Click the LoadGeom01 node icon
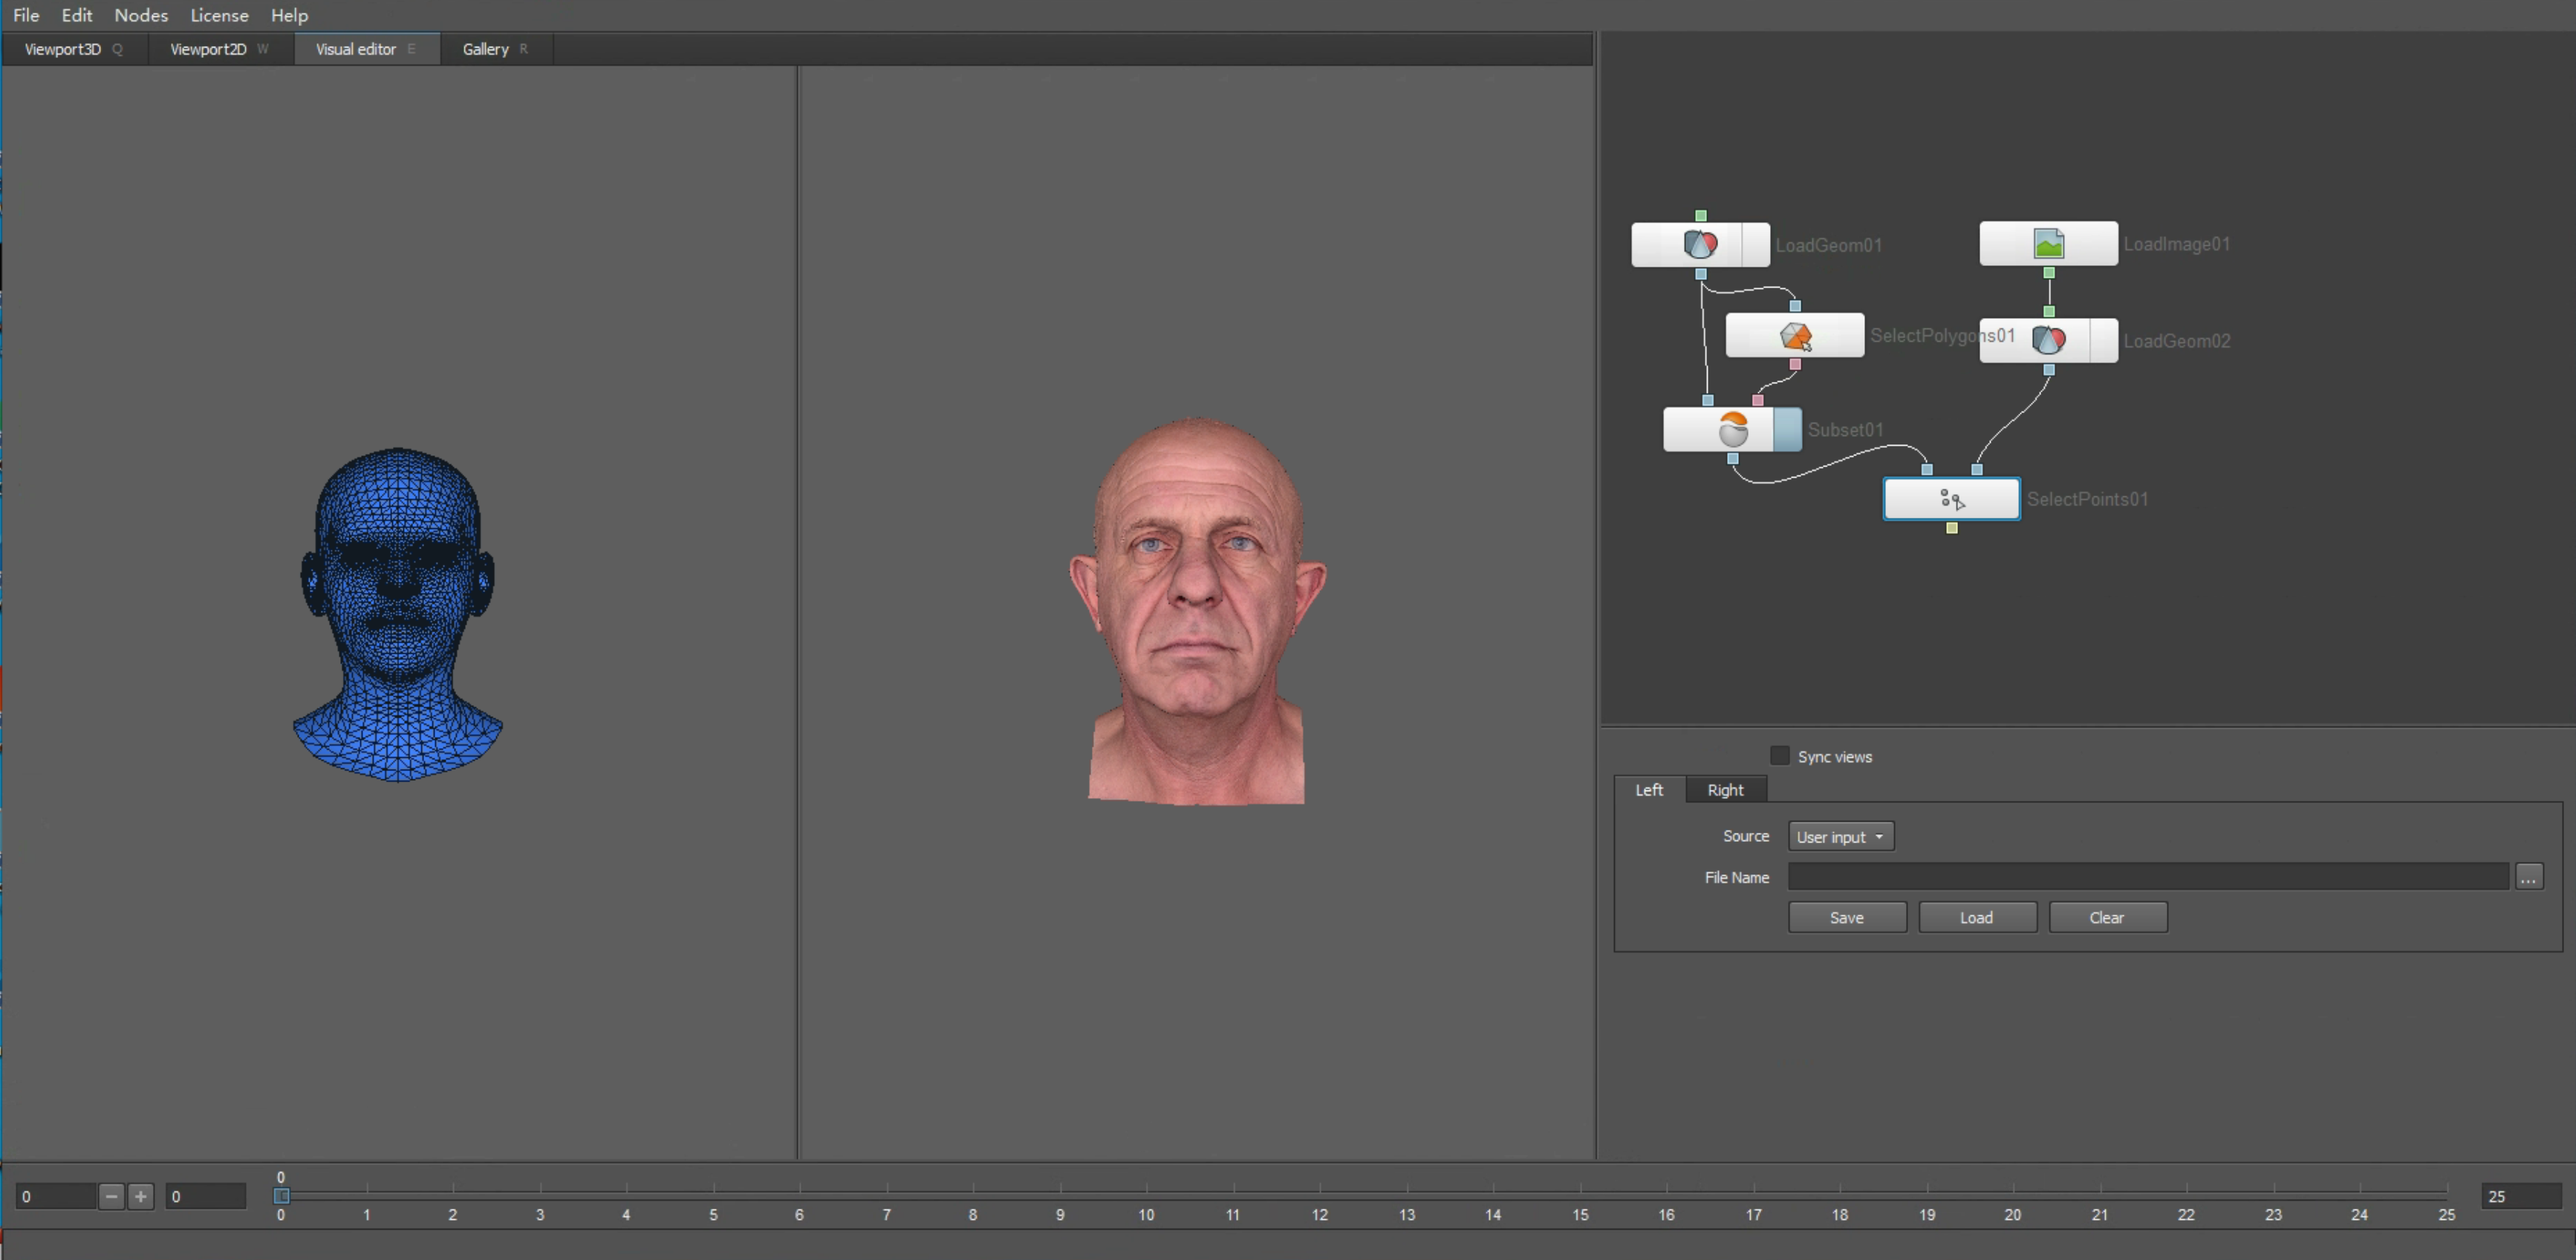This screenshot has width=2576, height=1260. pos(1699,244)
